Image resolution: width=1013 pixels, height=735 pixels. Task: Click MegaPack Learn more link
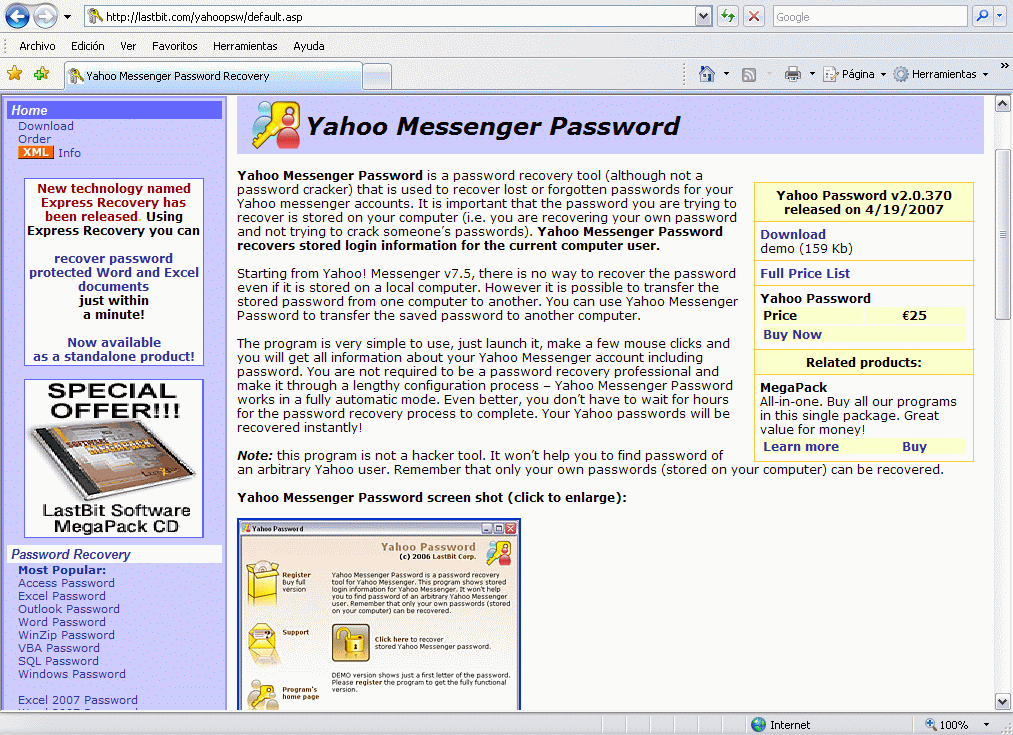(x=800, y=446)
